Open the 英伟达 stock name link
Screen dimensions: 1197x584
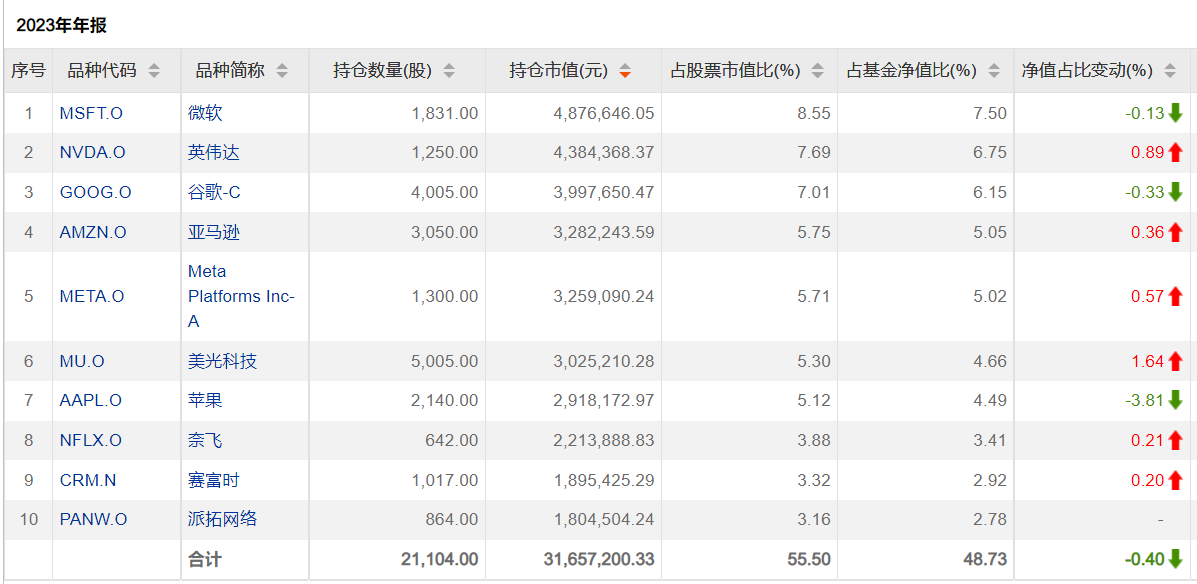click(x=214, y=153)
